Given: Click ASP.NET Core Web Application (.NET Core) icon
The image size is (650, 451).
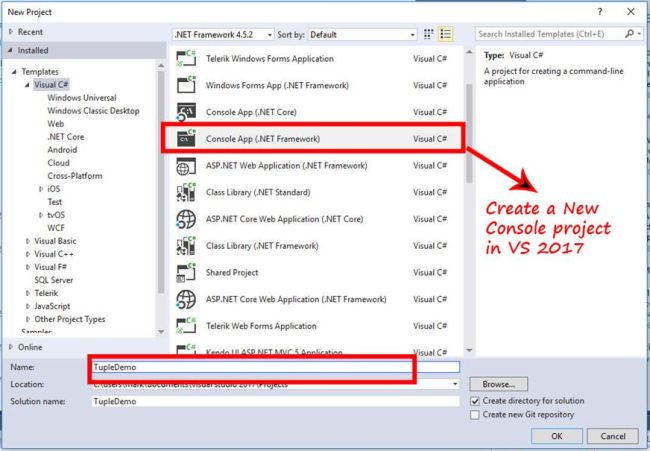Looking at the screenshot, I should [186, 219].
